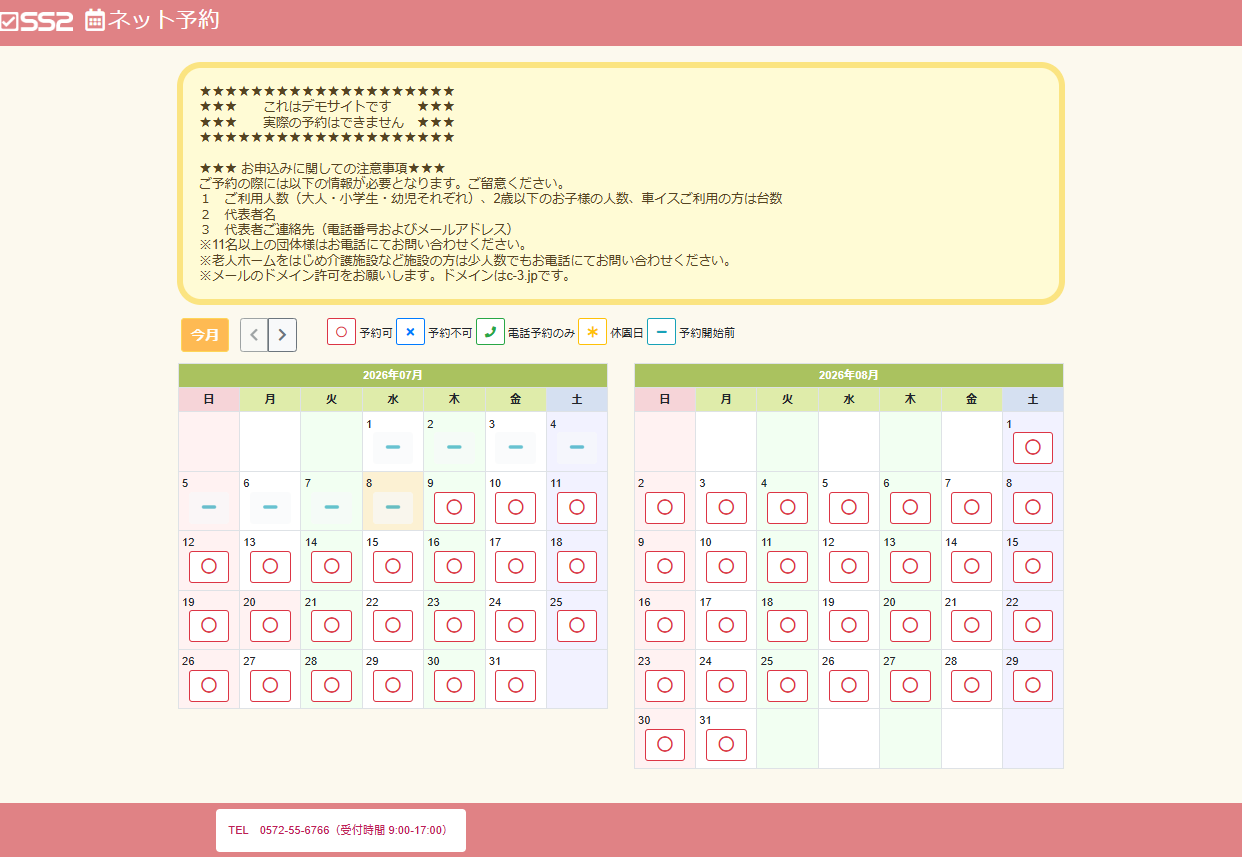The image size is (1242, 857).
Task: Click the August calendar 水 column header
Action: tap(849, 399)
